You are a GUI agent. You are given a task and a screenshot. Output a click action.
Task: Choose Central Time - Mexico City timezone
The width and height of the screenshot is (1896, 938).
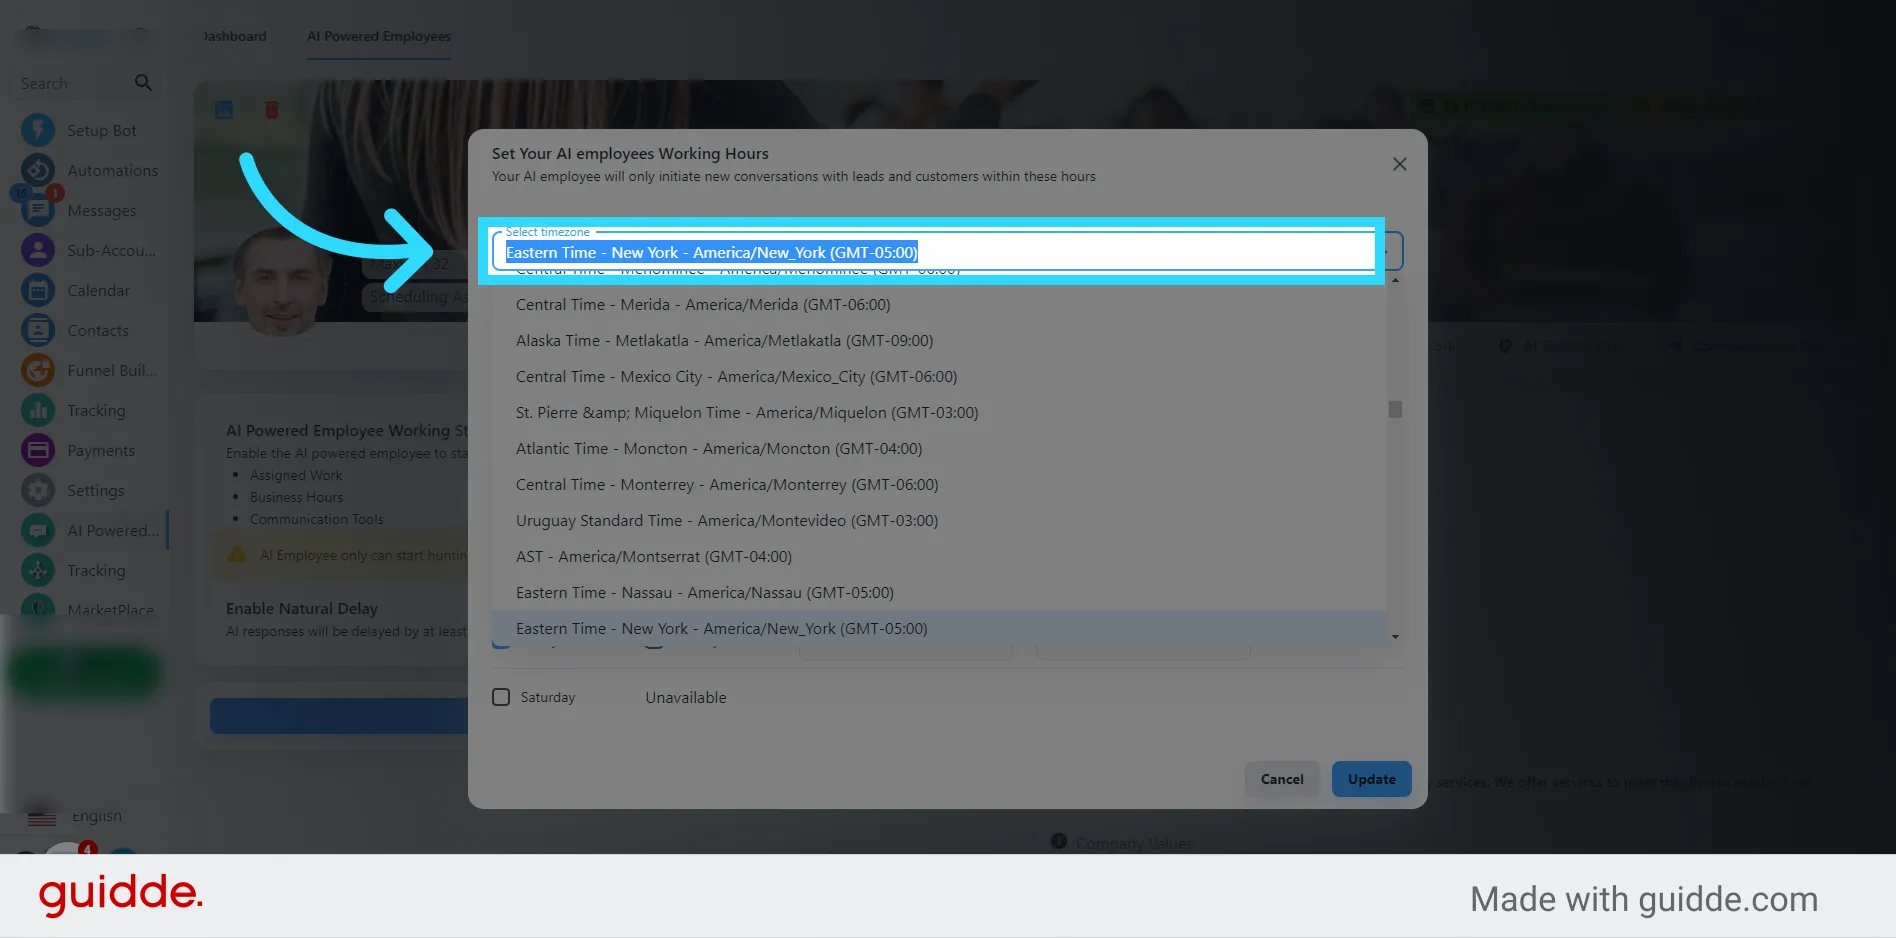point(939,376)
